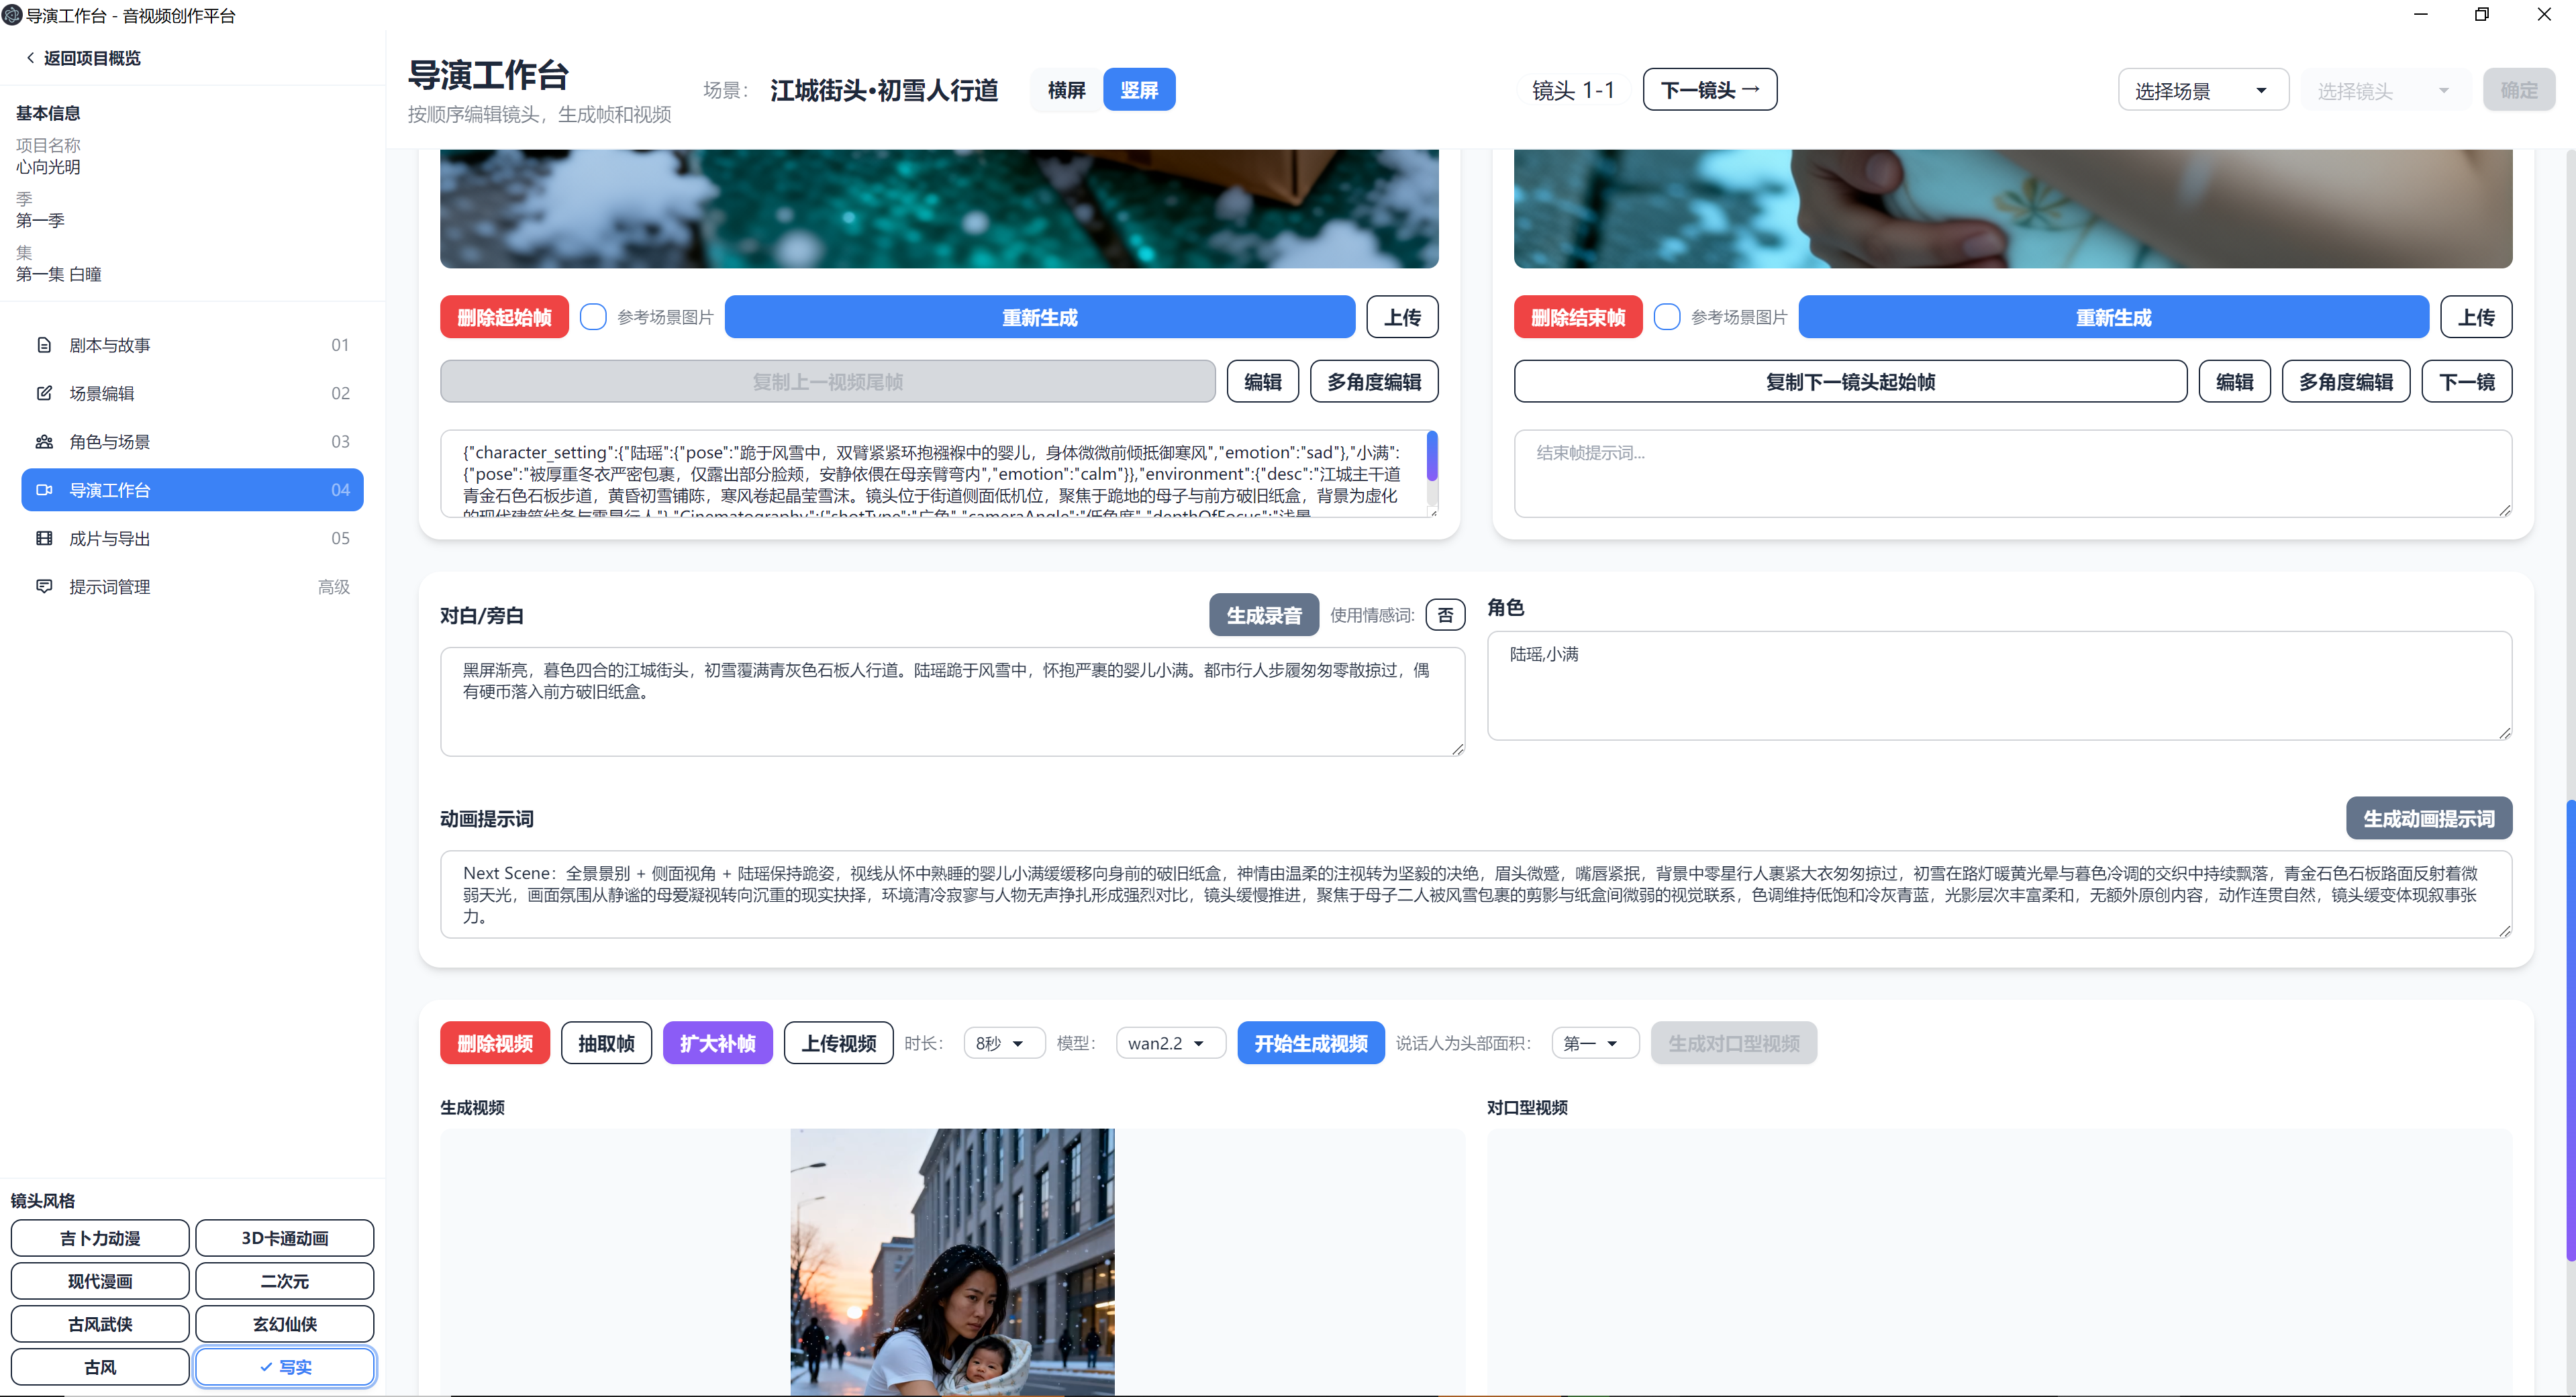
Task: Click the 结束帧提示词 input field
Action: [x=2012, y=474]
